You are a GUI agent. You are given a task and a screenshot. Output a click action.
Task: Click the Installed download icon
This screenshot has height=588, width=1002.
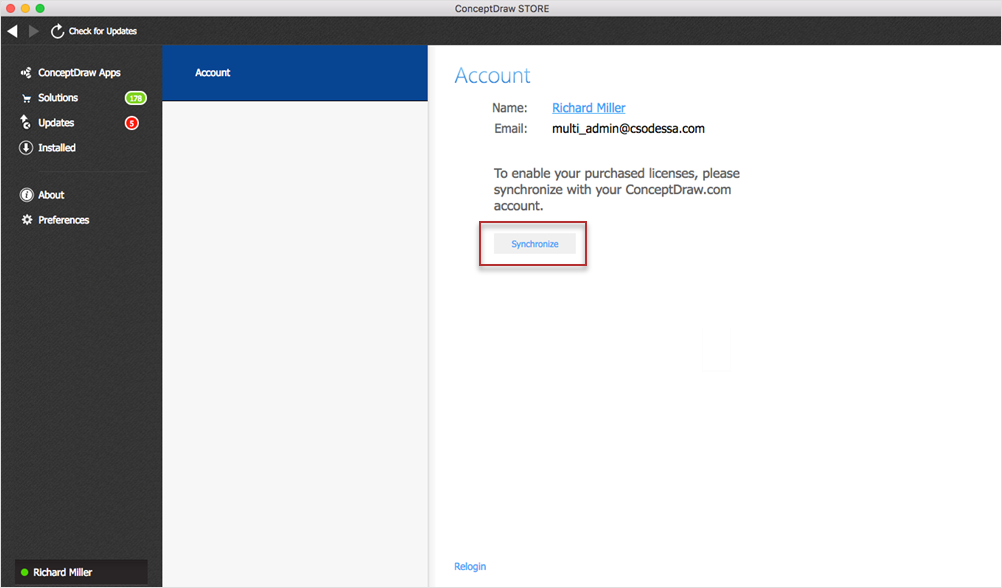pyautogui.click(x=26, y=148)
